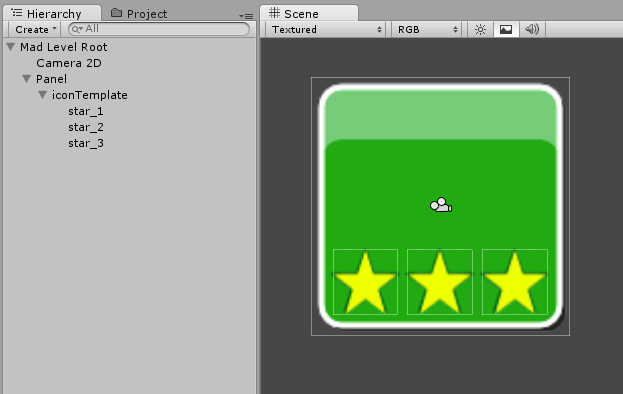
Task: Click the Hierarchy search field
Action: 159,29
